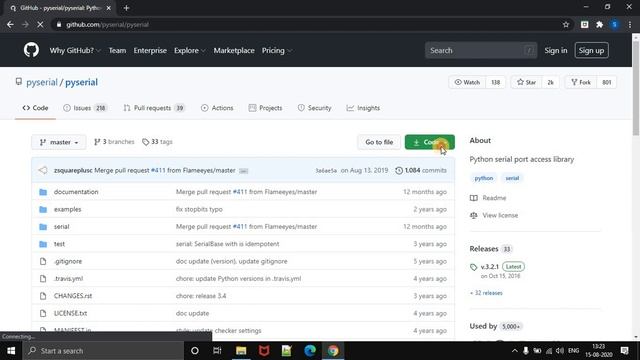Click the browser back arrow
The image size is (640, 360).
[10, 24]
